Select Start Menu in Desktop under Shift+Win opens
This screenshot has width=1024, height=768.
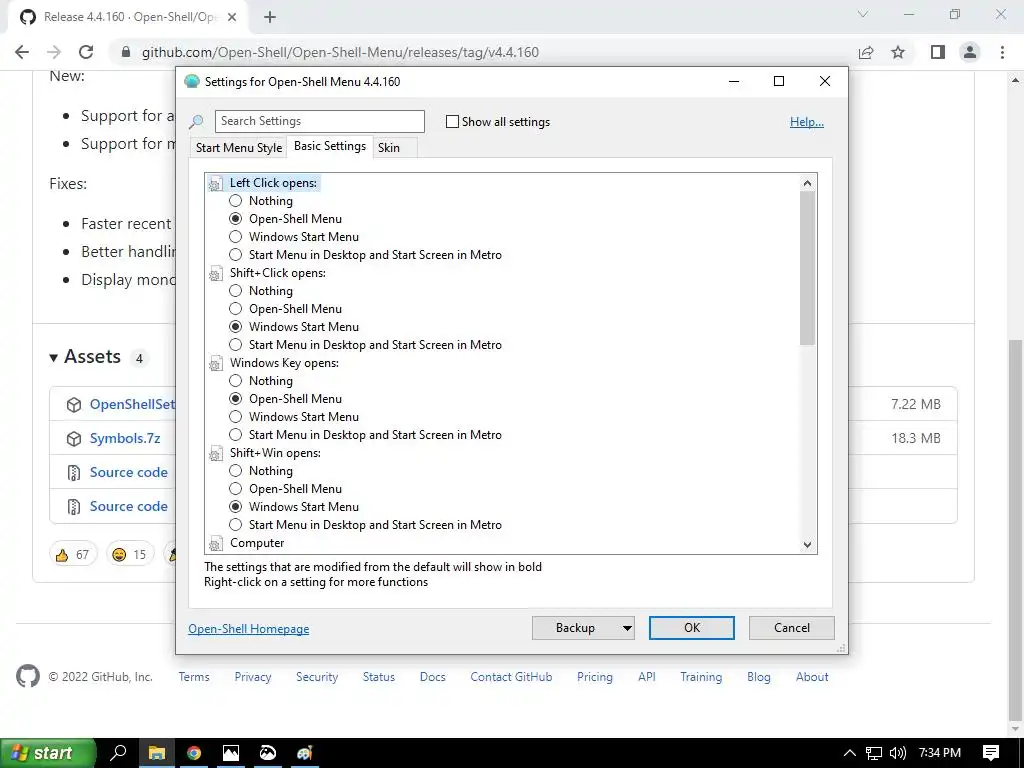tap(236, 524)
